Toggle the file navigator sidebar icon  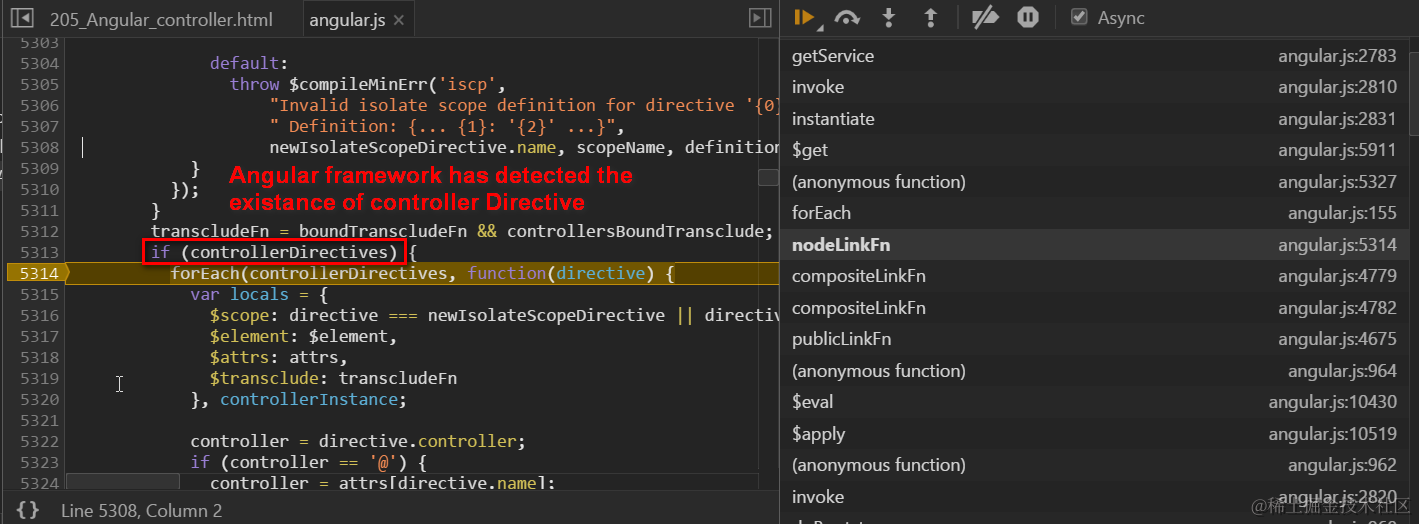(x=22, y=18)
